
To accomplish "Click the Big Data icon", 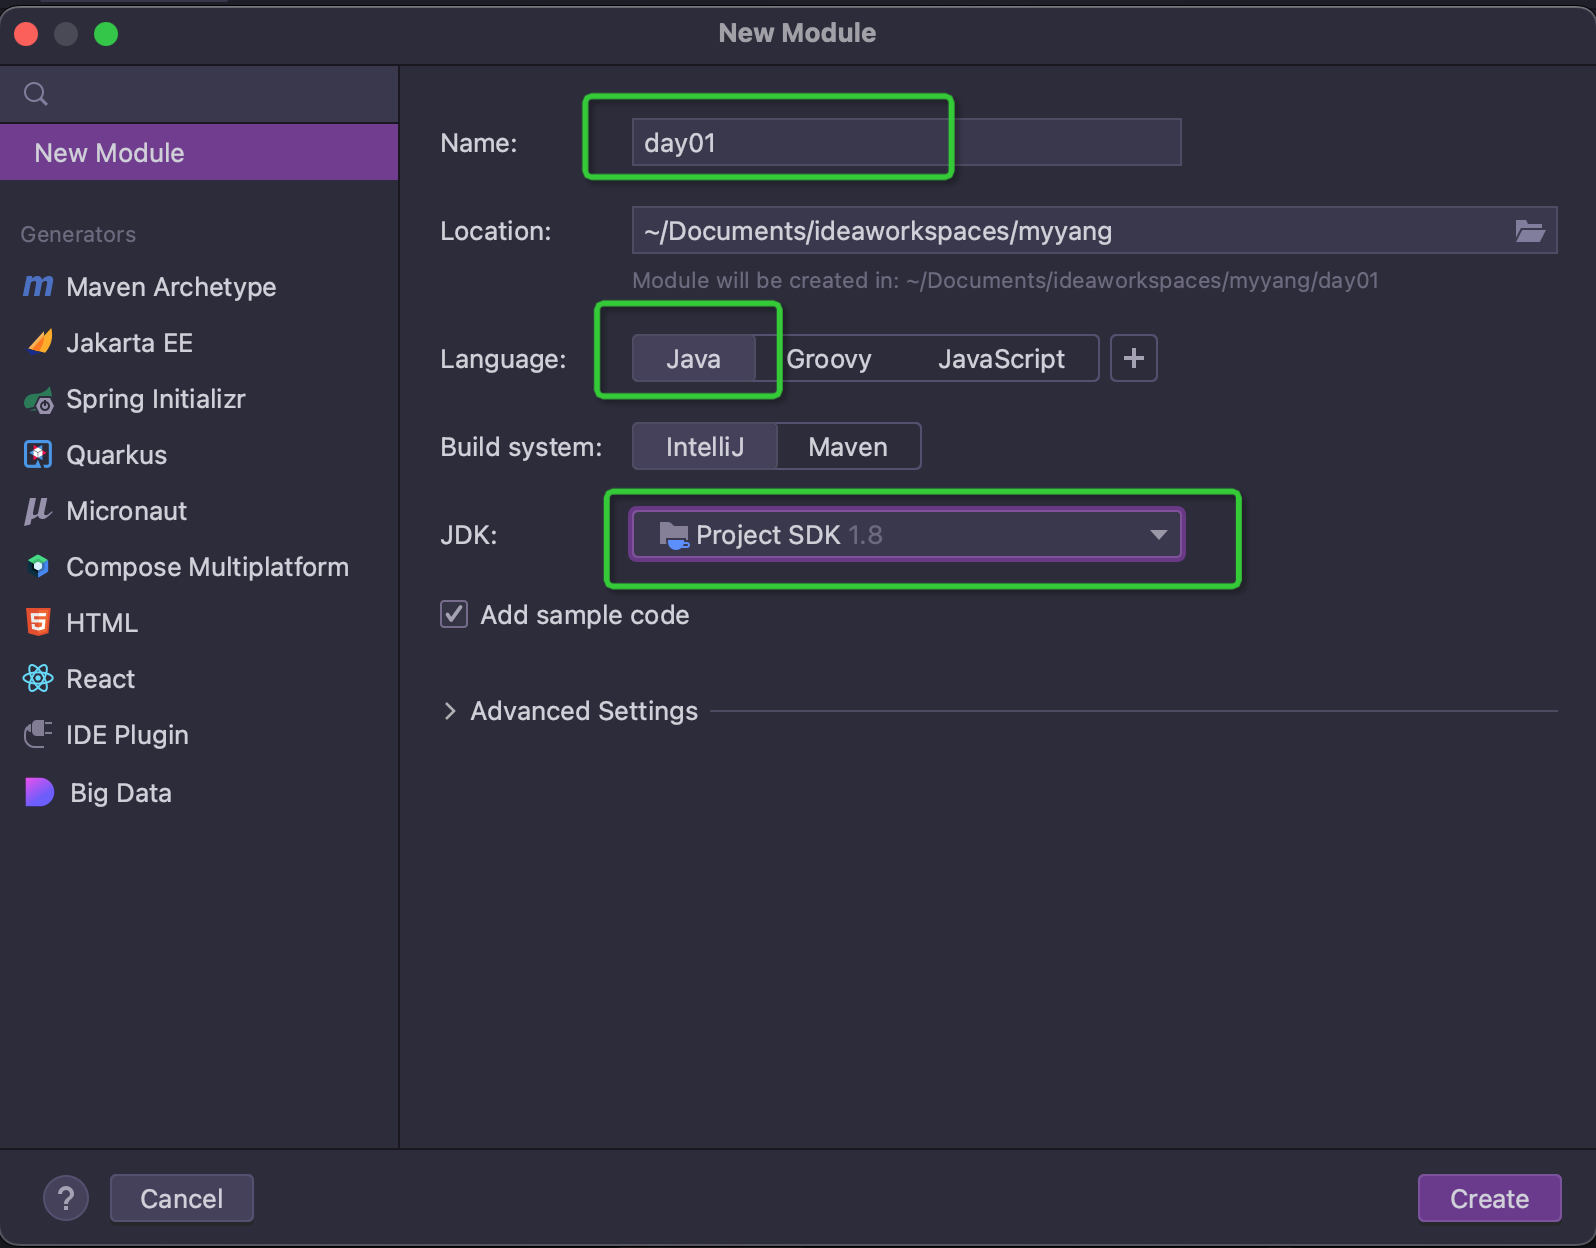I will tap(39, 792).
